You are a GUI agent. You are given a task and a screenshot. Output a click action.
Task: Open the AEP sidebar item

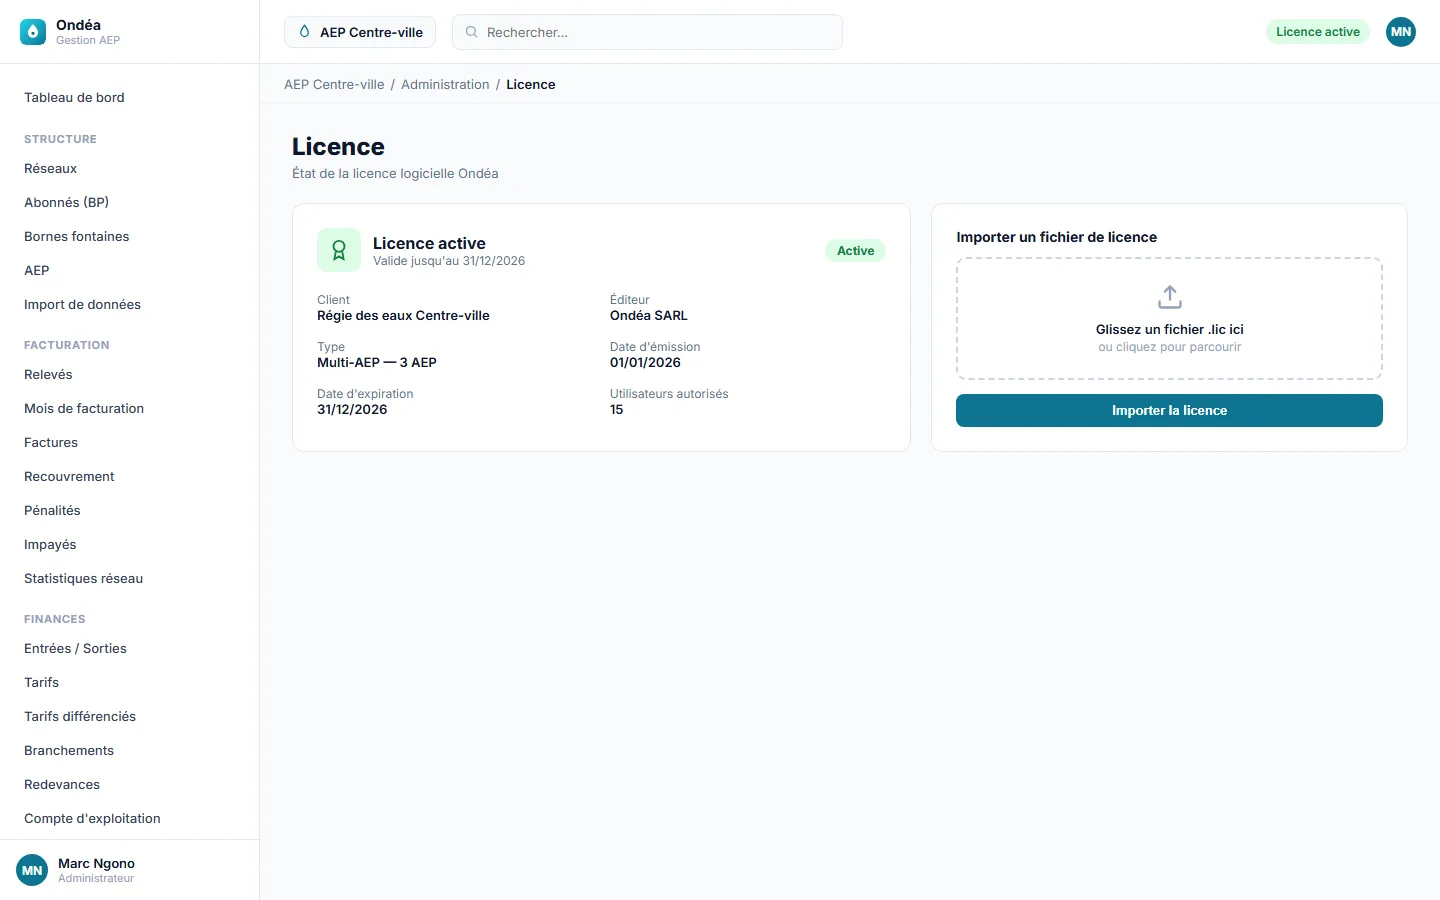point(129,270)
